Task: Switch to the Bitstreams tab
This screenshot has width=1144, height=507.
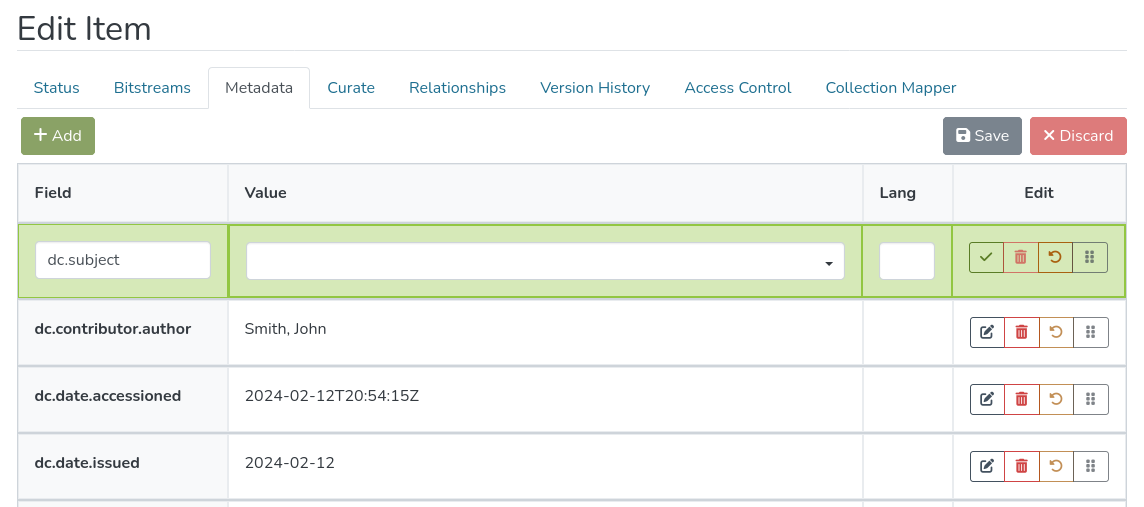Action: (152, 88)
